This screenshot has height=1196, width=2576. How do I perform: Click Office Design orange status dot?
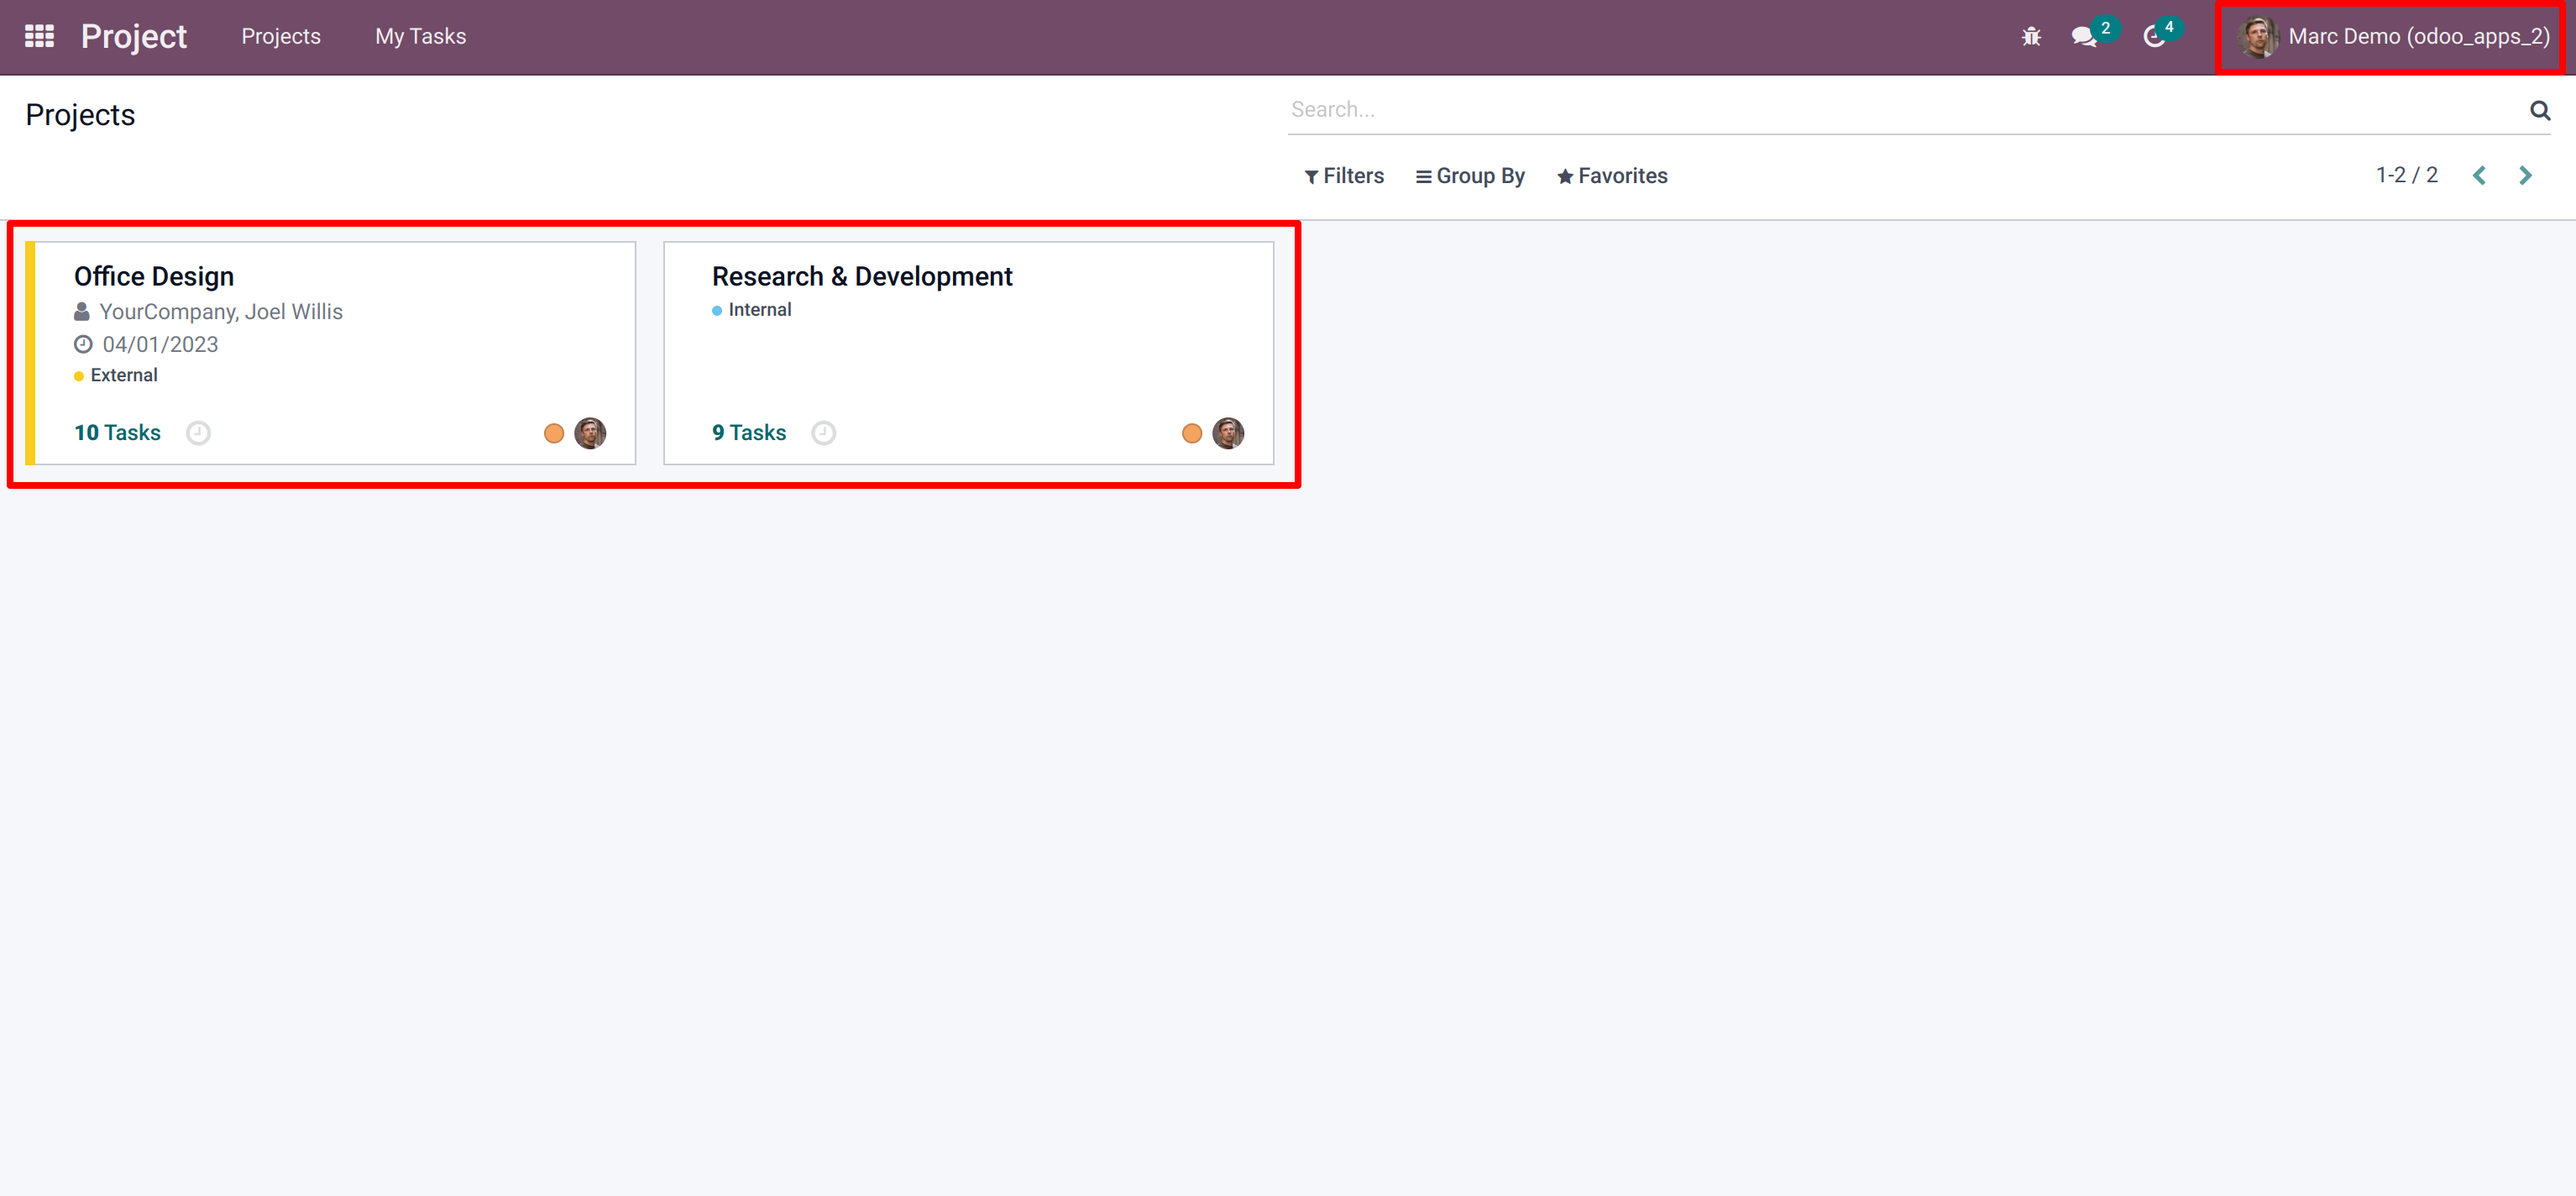(554, 433)
